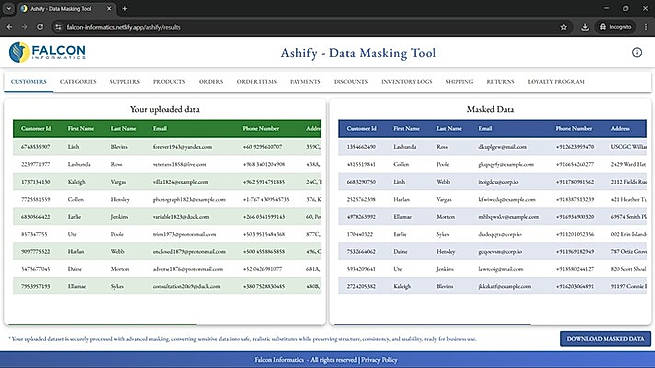The height and width of the screenshot is (368, 655).
Task: Reload the Ashify results page
Action: tap(40, 27)
